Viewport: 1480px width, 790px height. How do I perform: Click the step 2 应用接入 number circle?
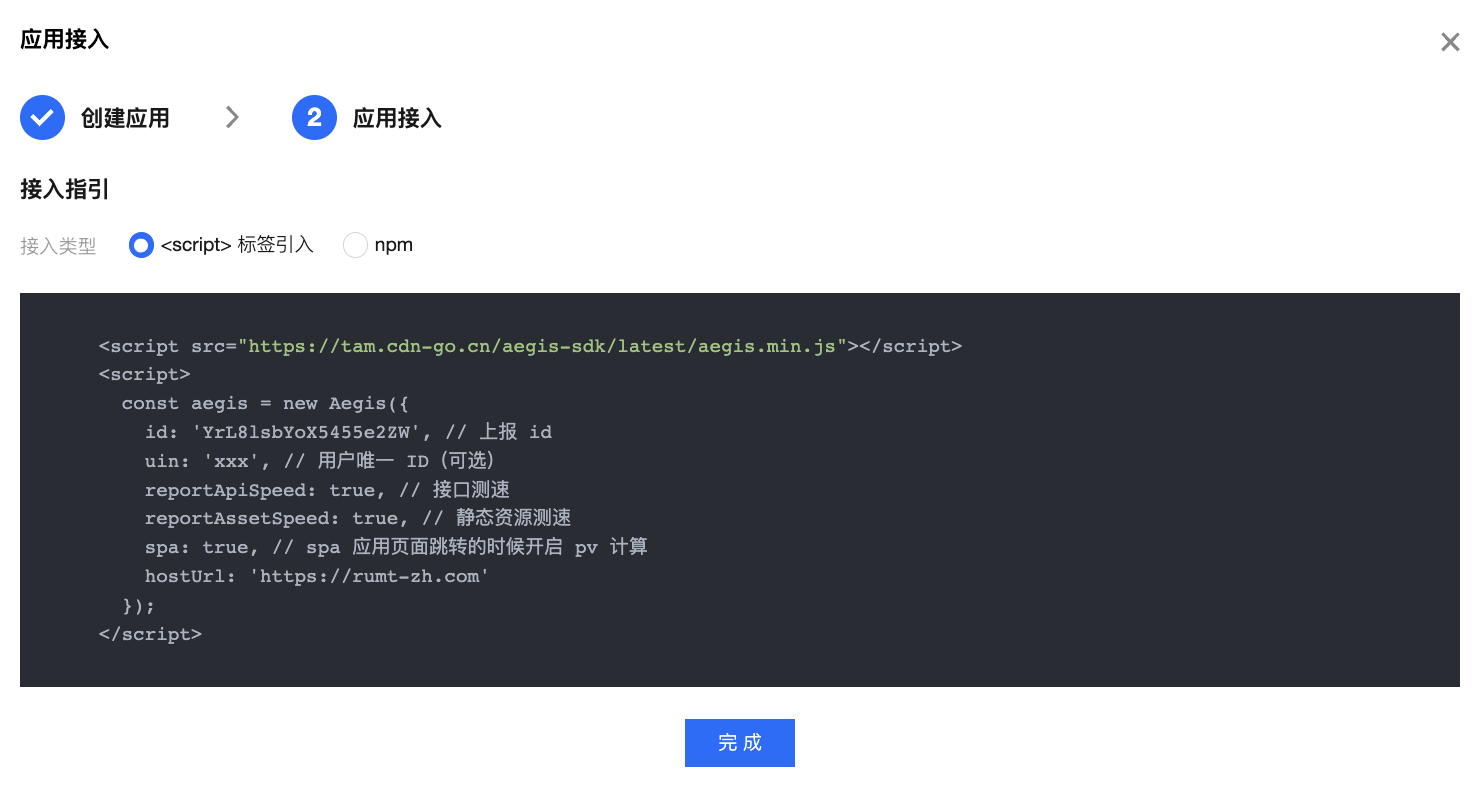[x=314, y=118]
